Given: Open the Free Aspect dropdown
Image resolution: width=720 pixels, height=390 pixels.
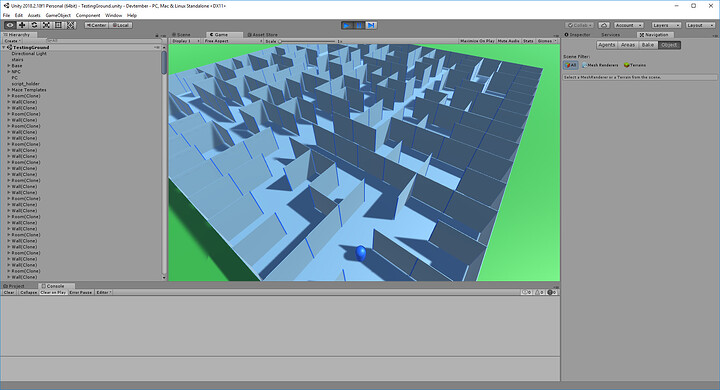Looking at the screenshot, I should [x=233, y=41].
